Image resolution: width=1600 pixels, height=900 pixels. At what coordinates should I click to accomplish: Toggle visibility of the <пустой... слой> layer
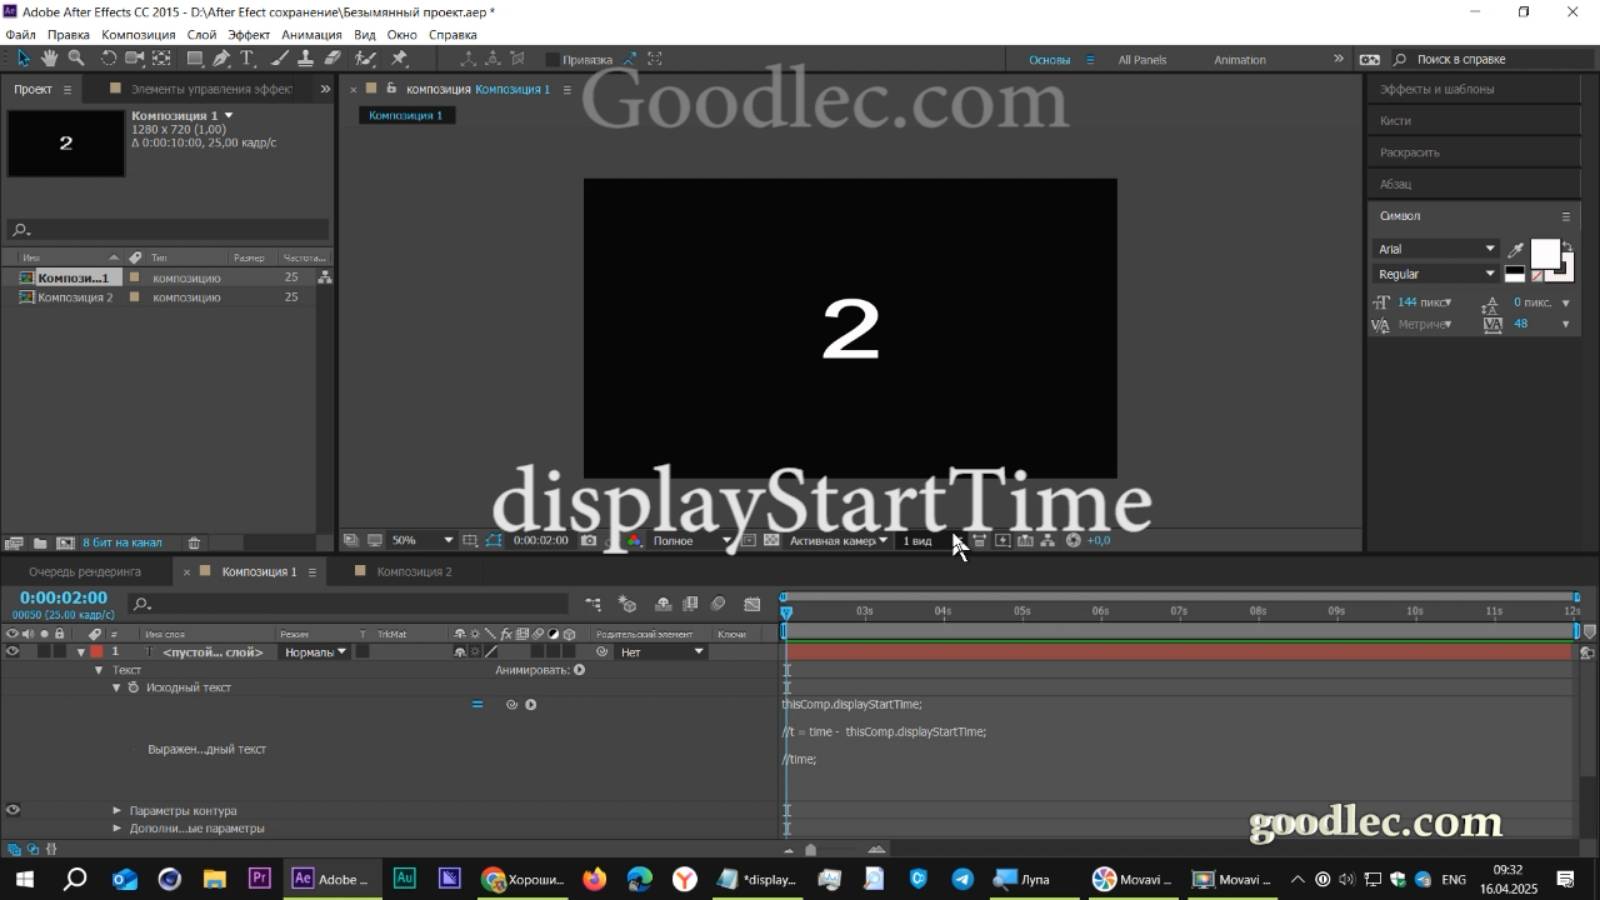12,651
